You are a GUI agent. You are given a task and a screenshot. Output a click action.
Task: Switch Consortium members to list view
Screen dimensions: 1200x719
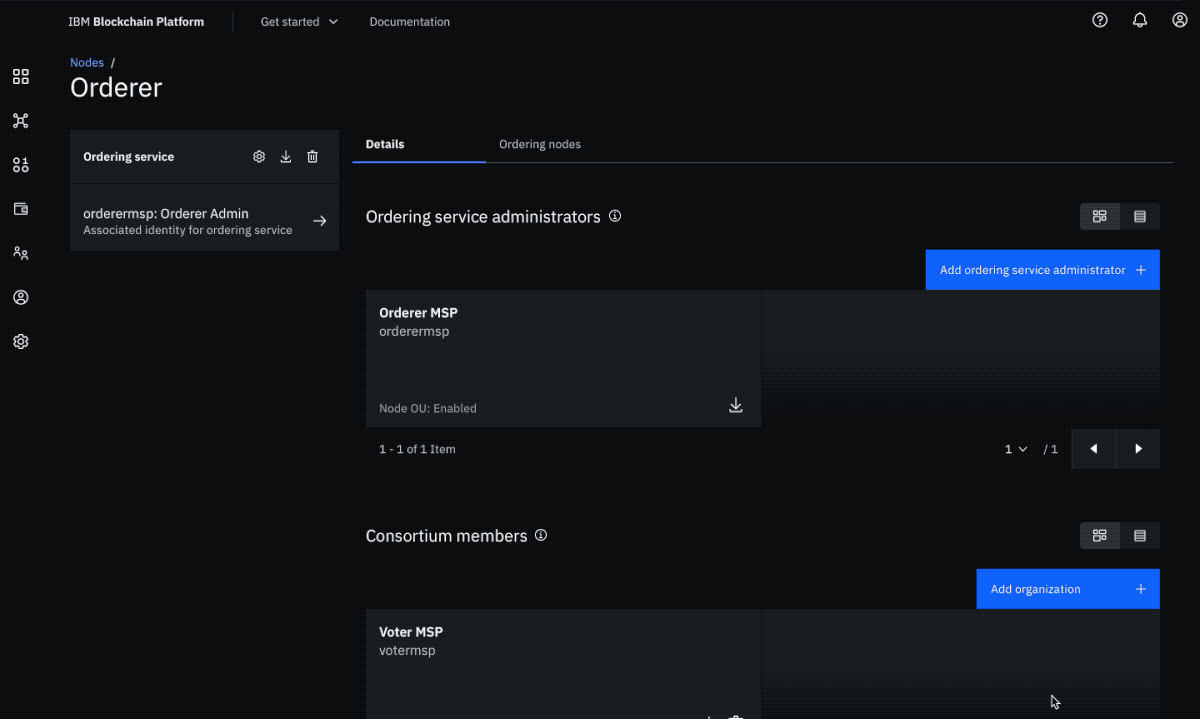(x=1140, y=536)
